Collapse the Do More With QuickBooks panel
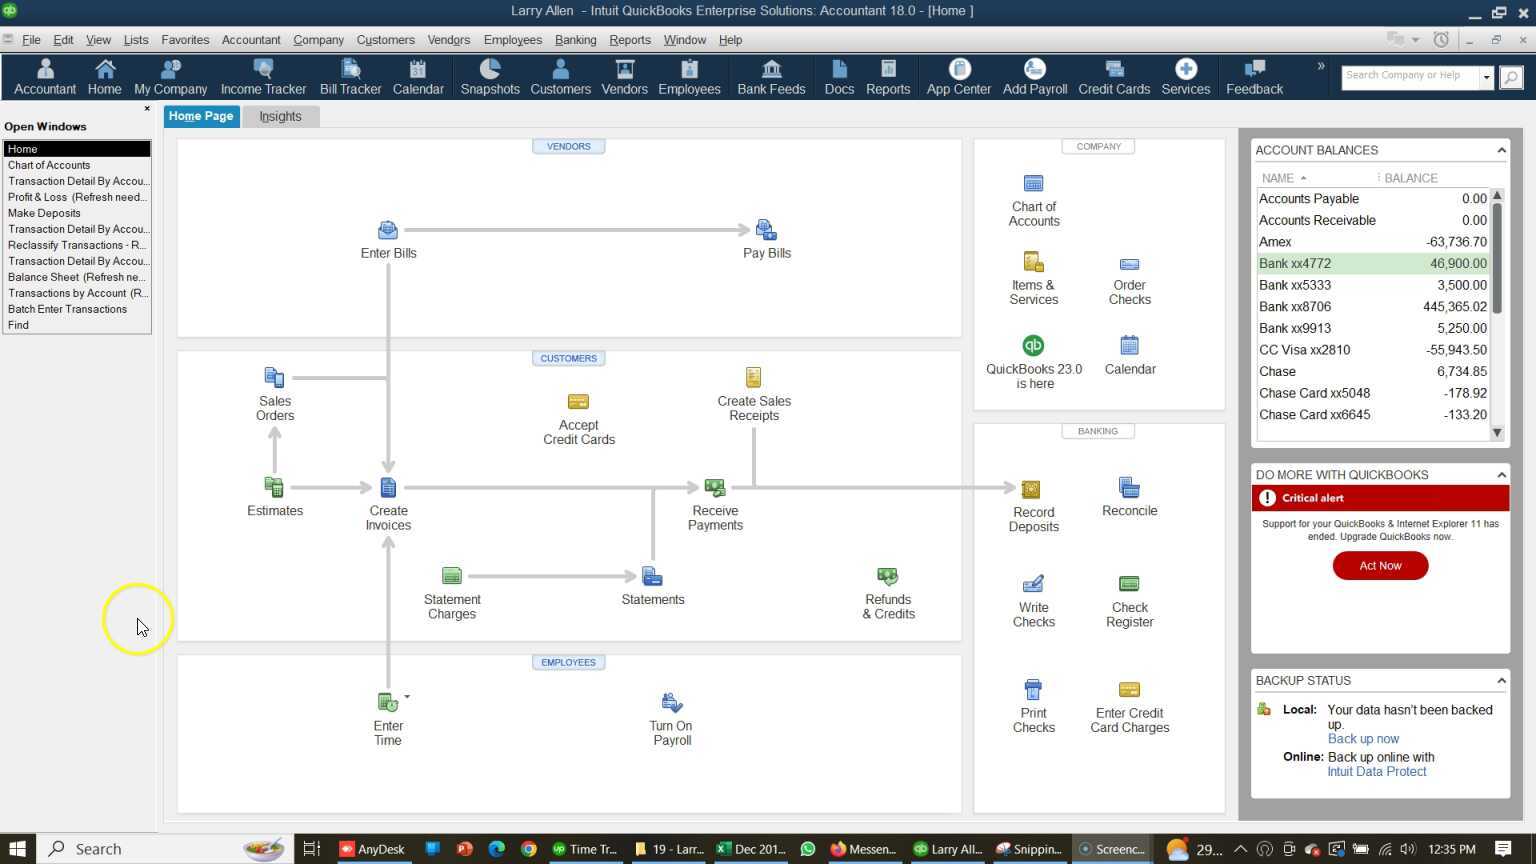 pos(1501,475)
